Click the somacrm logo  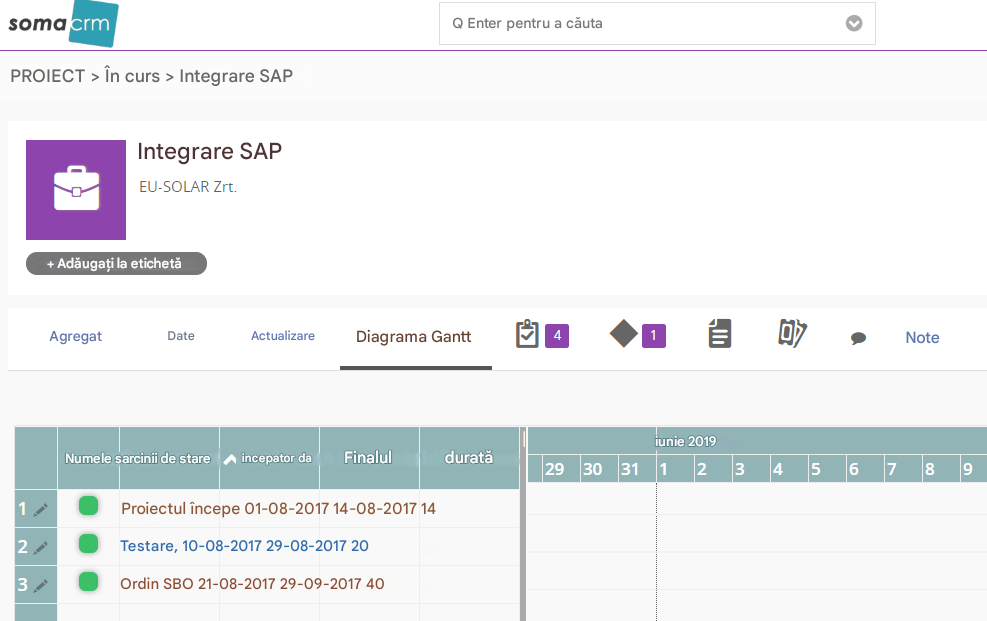(x=63, y=24)
